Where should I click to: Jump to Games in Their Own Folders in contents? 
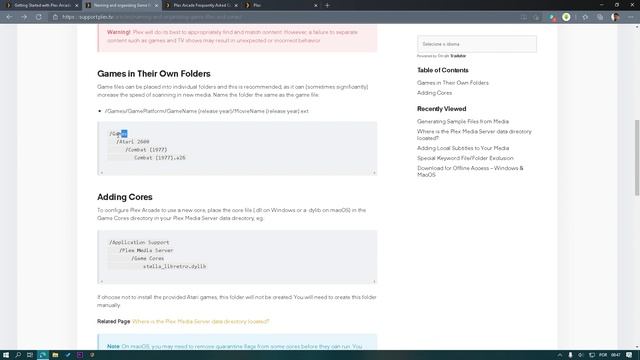point(453,83)
